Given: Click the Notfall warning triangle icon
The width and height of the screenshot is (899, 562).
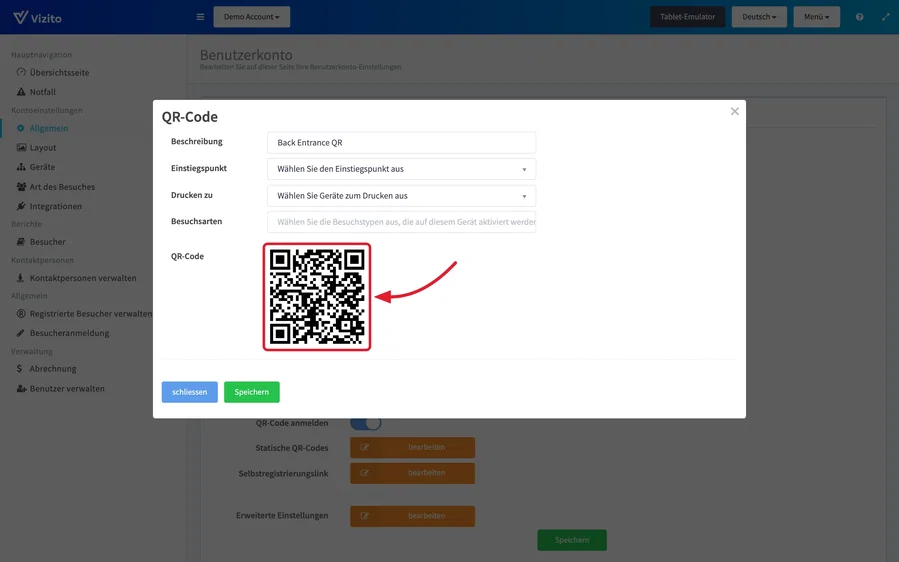Looking at the screenshot, I should (21, 92).
